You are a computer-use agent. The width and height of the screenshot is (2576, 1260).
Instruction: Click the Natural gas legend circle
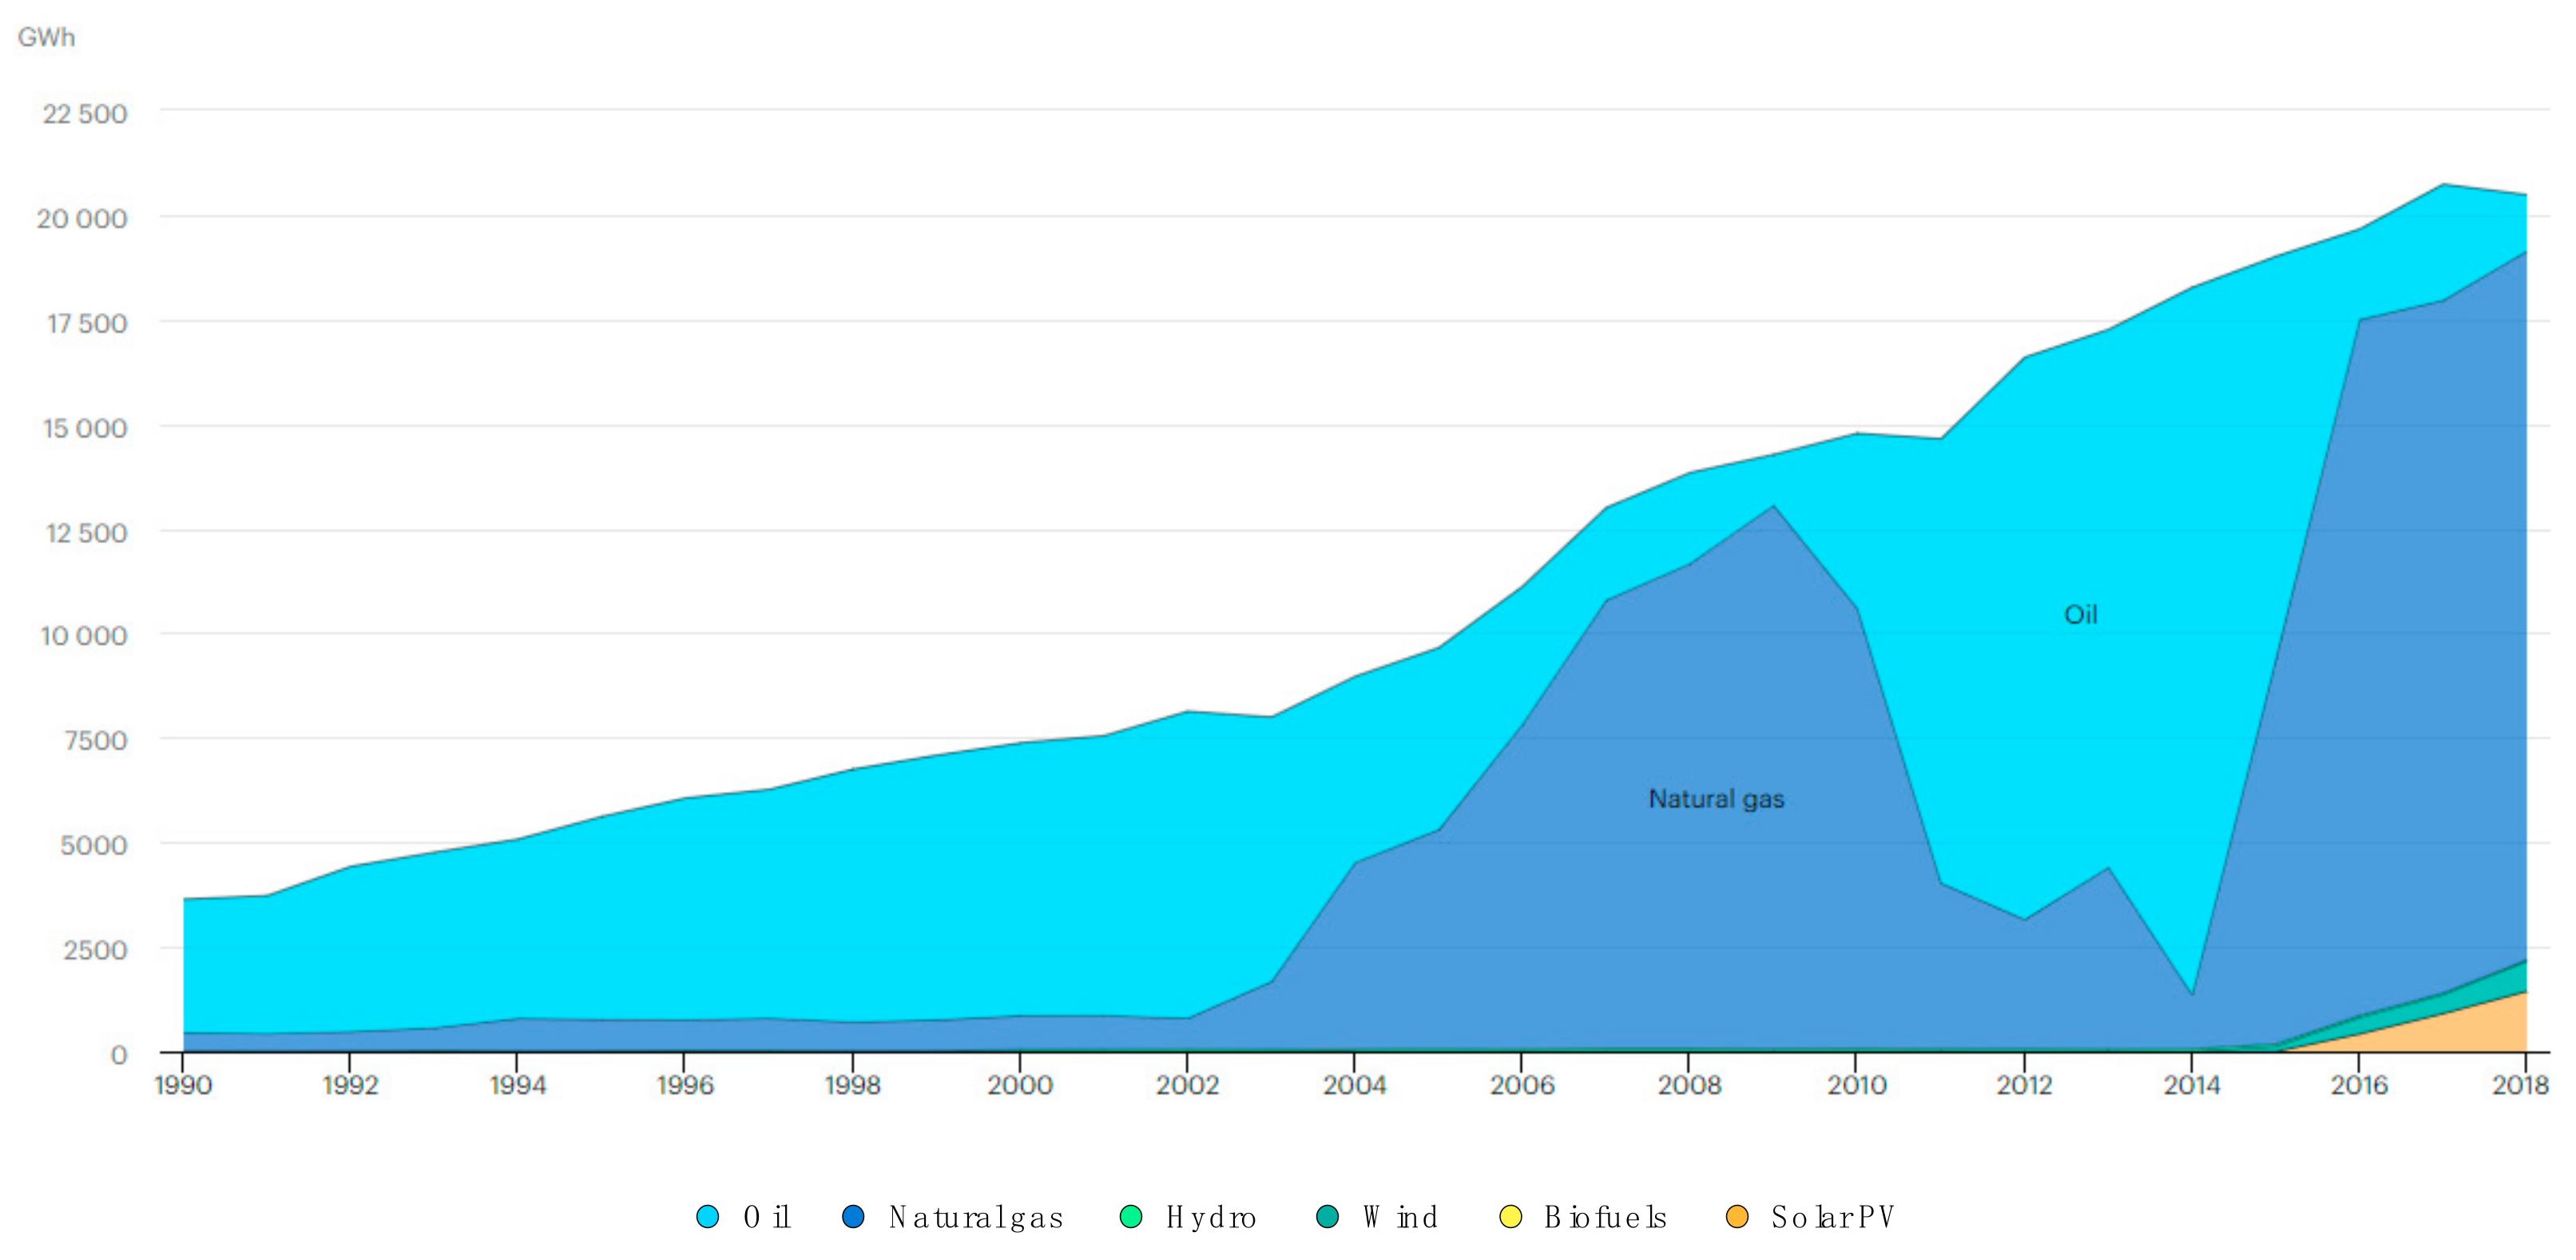click(853, 1217)
